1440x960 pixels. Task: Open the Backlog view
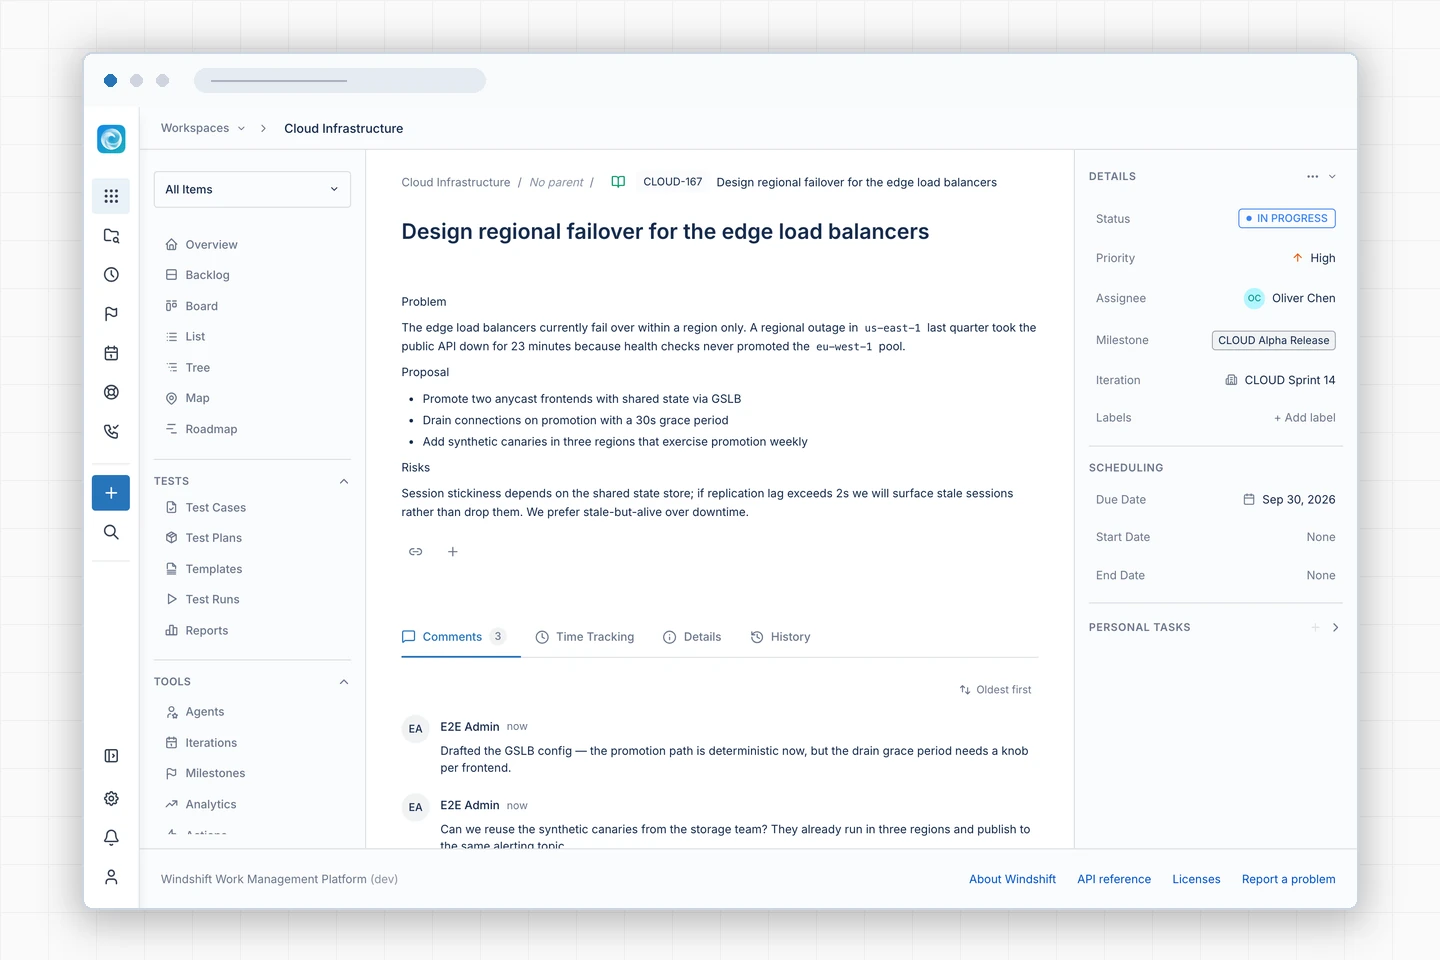[x=207, y=275]
